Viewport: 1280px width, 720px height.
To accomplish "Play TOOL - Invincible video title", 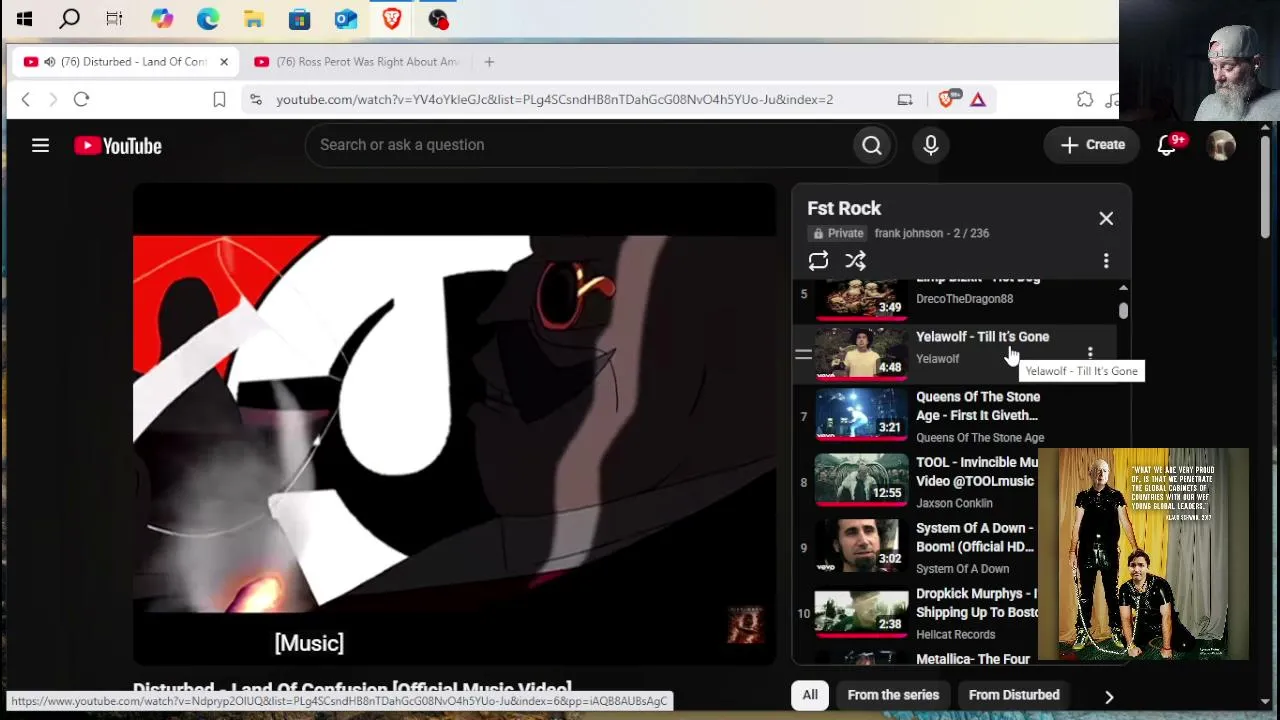I will 977,471.
